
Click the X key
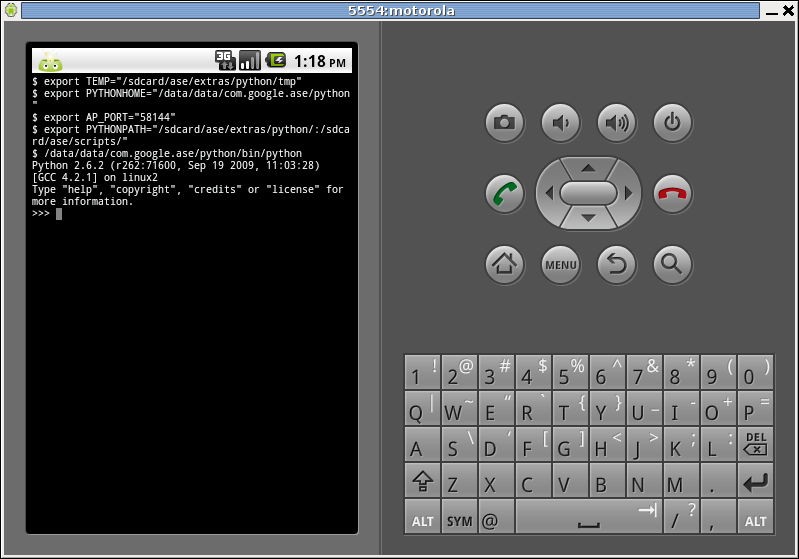(496, 480)
